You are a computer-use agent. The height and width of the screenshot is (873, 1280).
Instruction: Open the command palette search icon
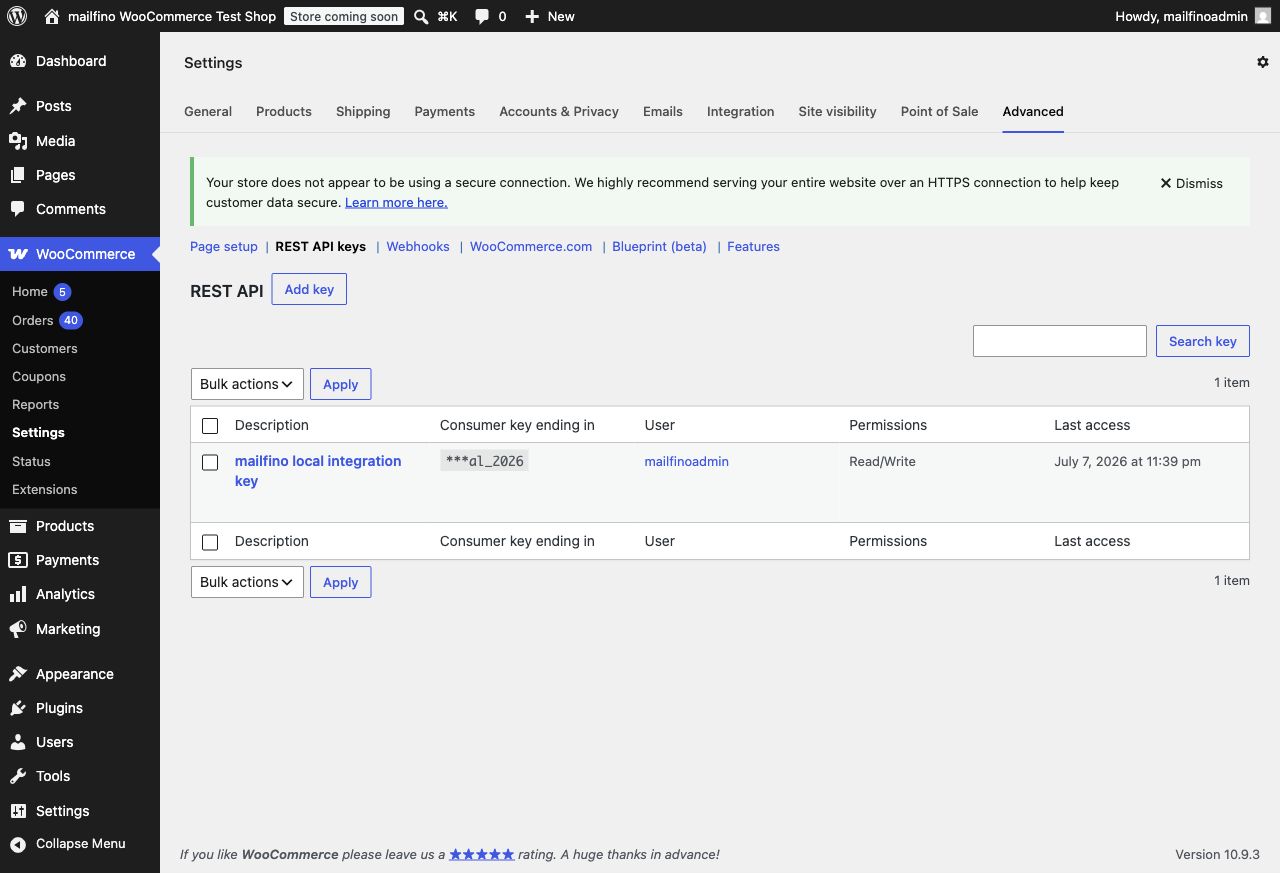pos(421,17)
